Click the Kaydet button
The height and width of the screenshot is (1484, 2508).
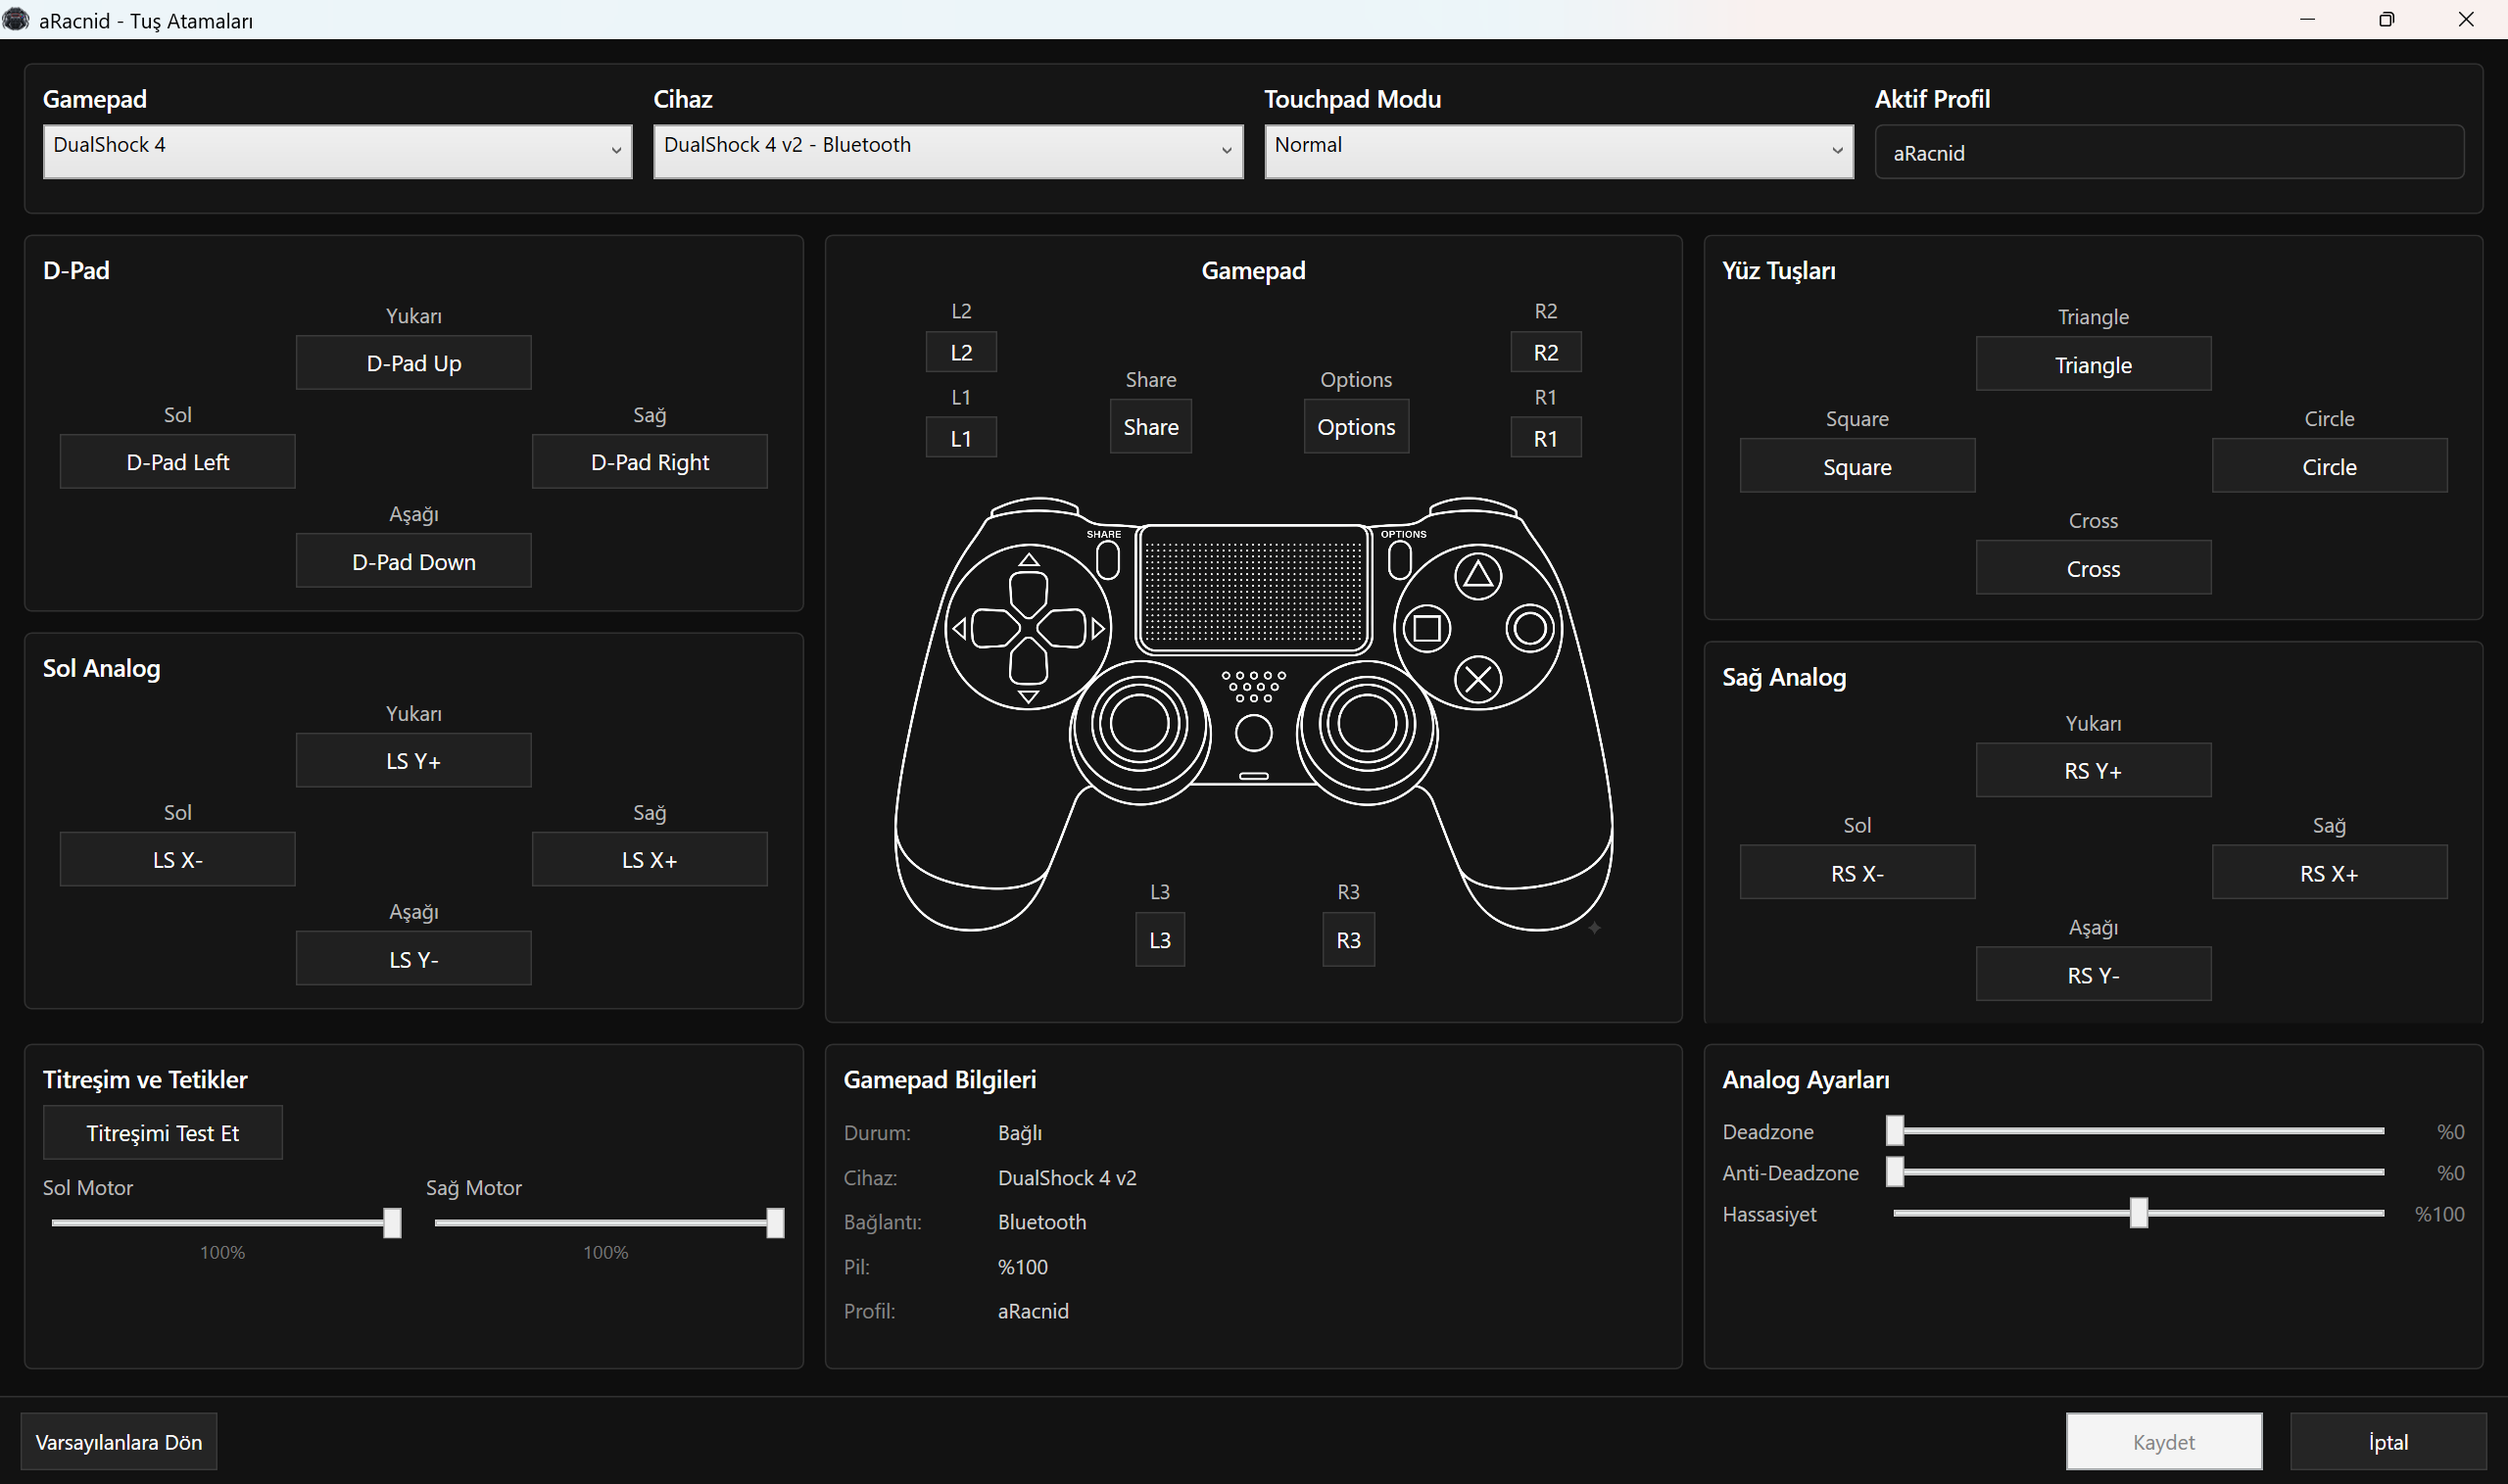coord(2164,1441)
